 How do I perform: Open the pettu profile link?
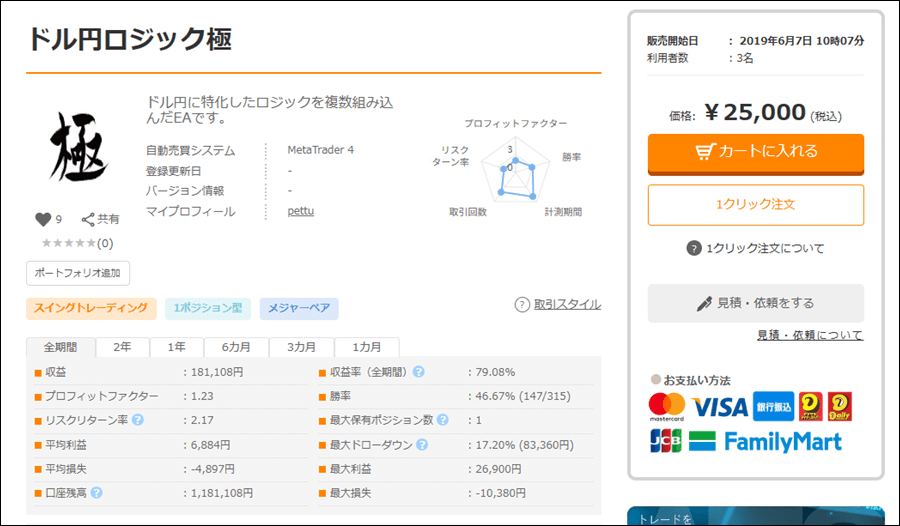coord(301,211)
